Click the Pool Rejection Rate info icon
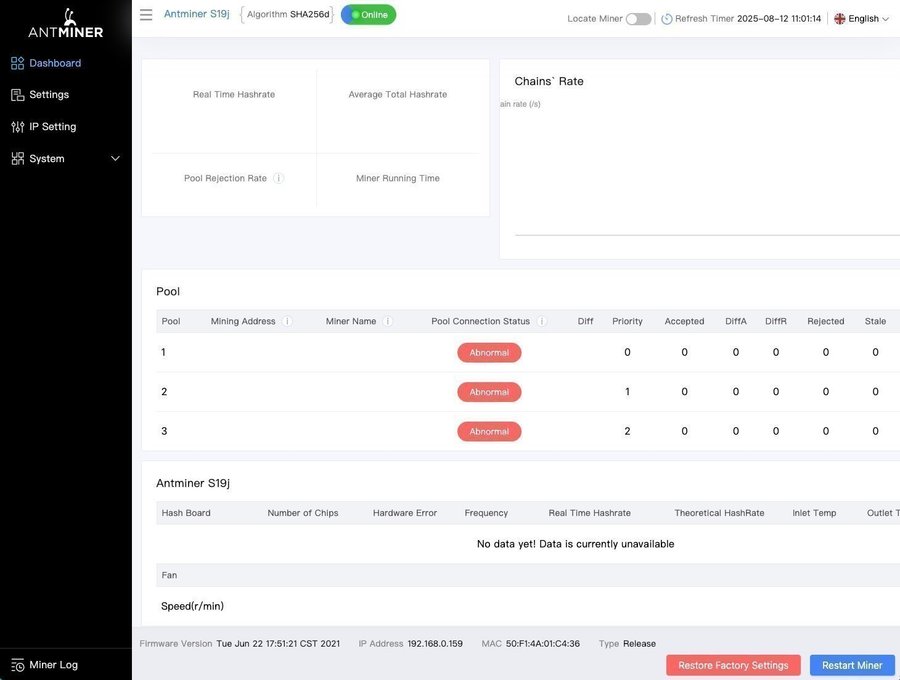 (x=279, y=178)
